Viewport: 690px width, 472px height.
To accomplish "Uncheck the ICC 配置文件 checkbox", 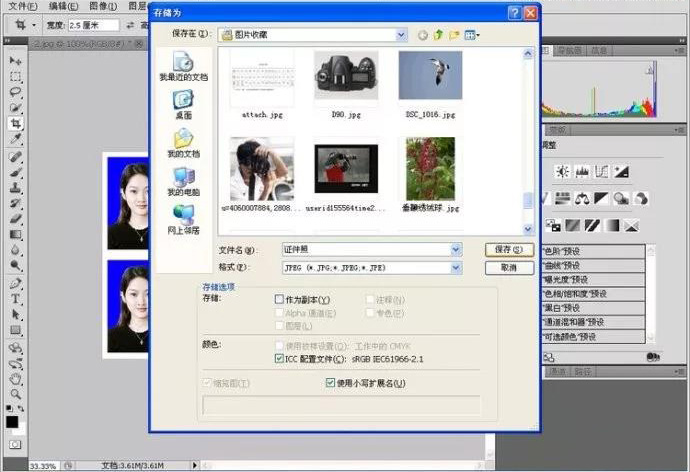I will pos(279,359).
